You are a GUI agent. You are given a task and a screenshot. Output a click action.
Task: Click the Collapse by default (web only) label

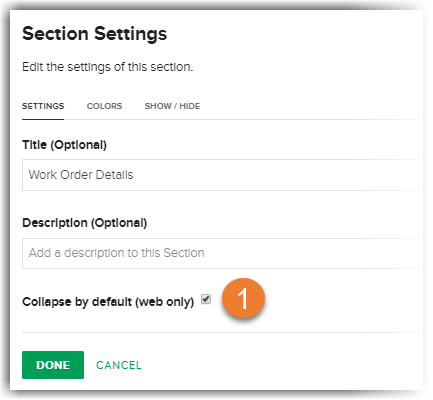108,302
